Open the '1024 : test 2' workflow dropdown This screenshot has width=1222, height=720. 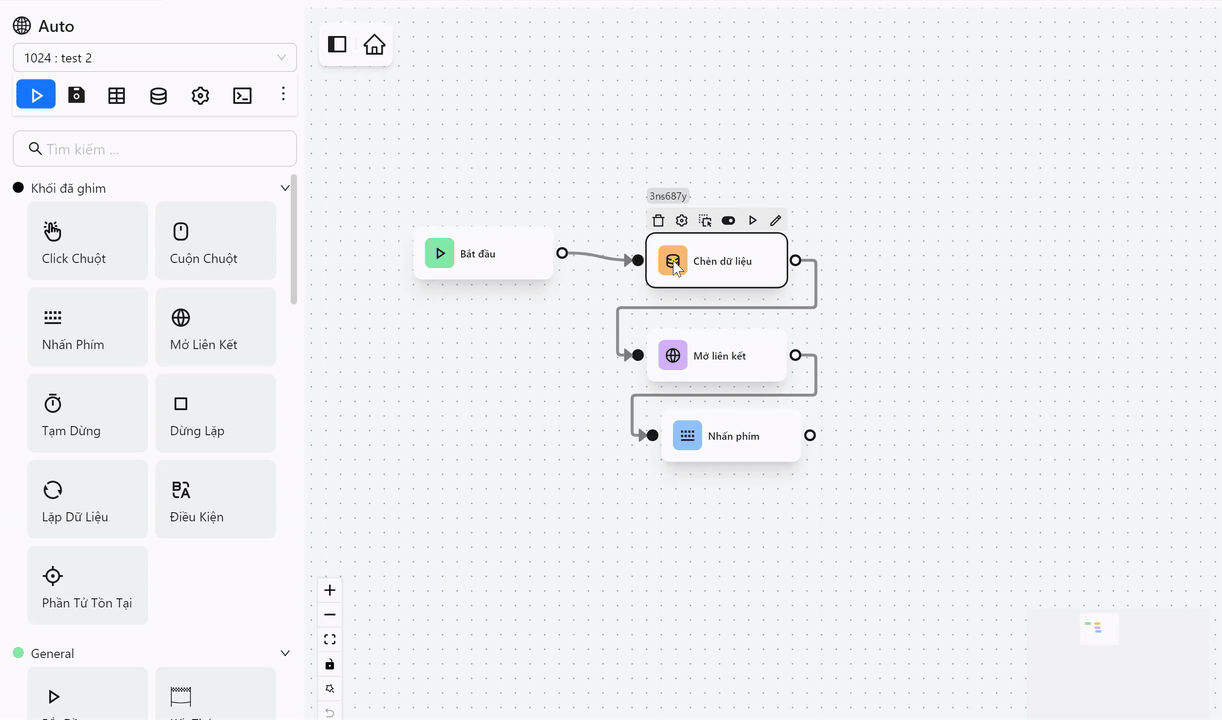[x=155, y=58]
